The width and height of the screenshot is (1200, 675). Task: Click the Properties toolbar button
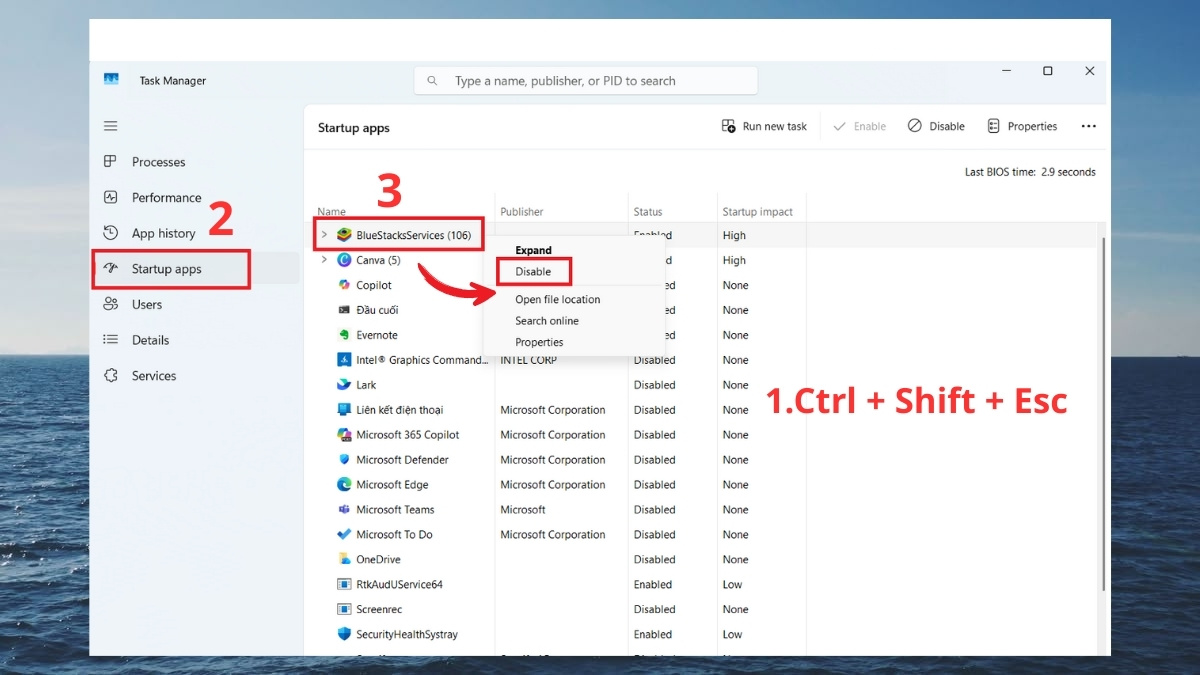[1022, 126]
